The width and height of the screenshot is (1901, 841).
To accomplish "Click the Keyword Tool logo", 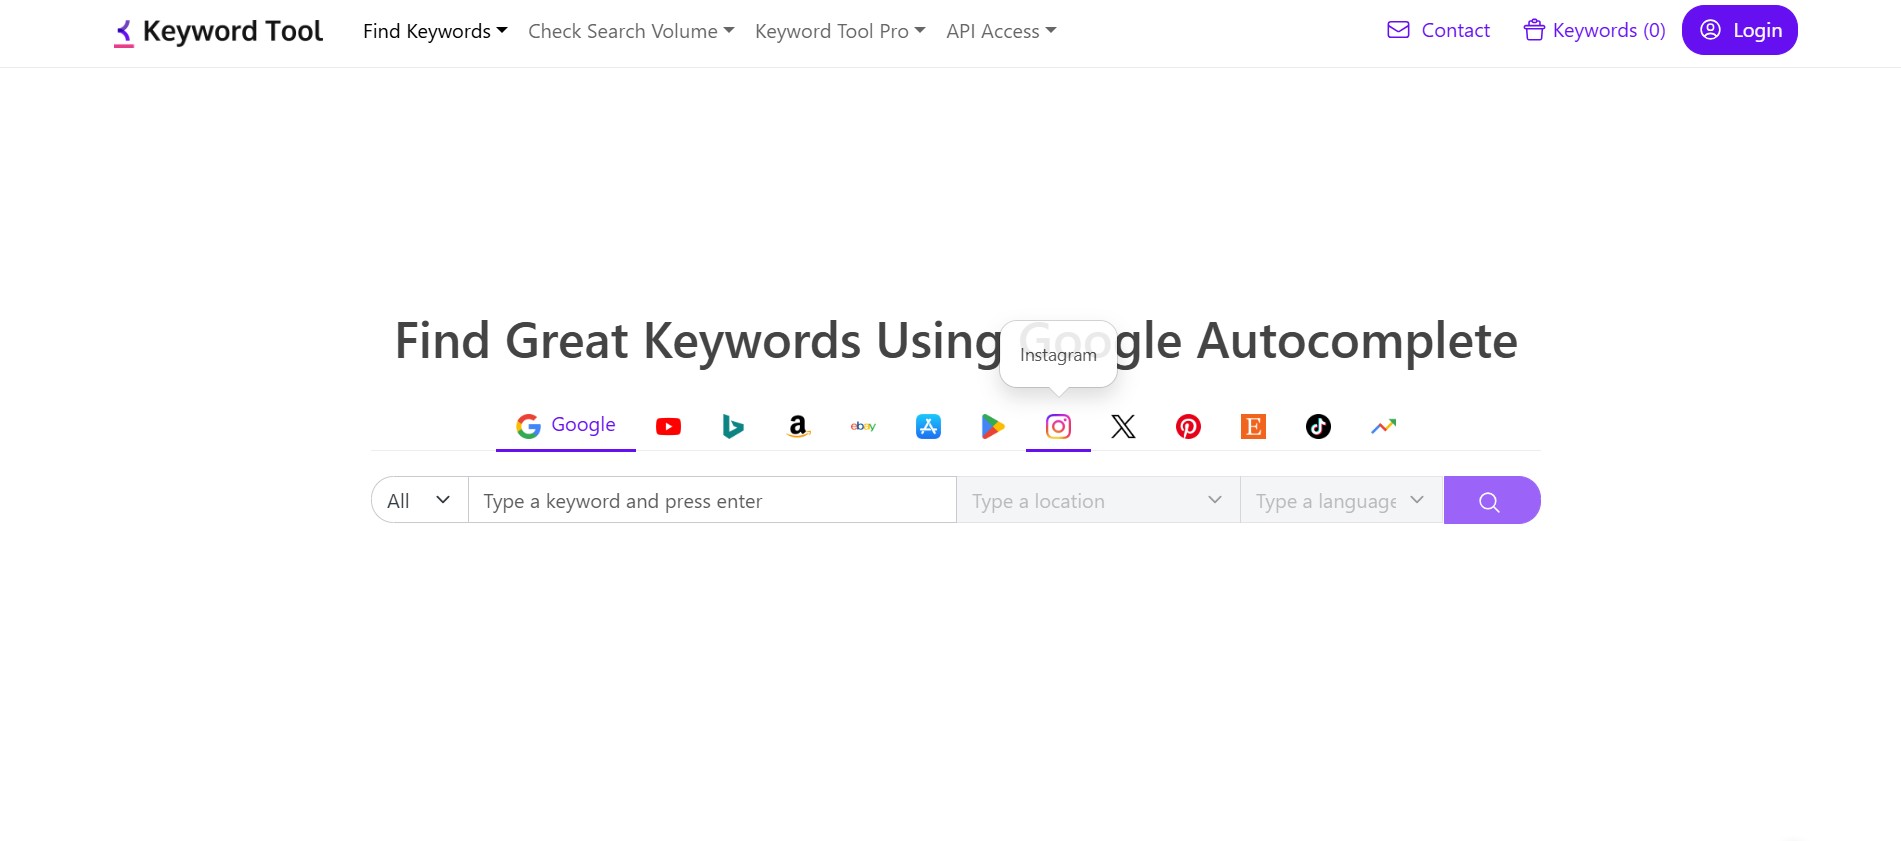I will [x=218, y=32].
